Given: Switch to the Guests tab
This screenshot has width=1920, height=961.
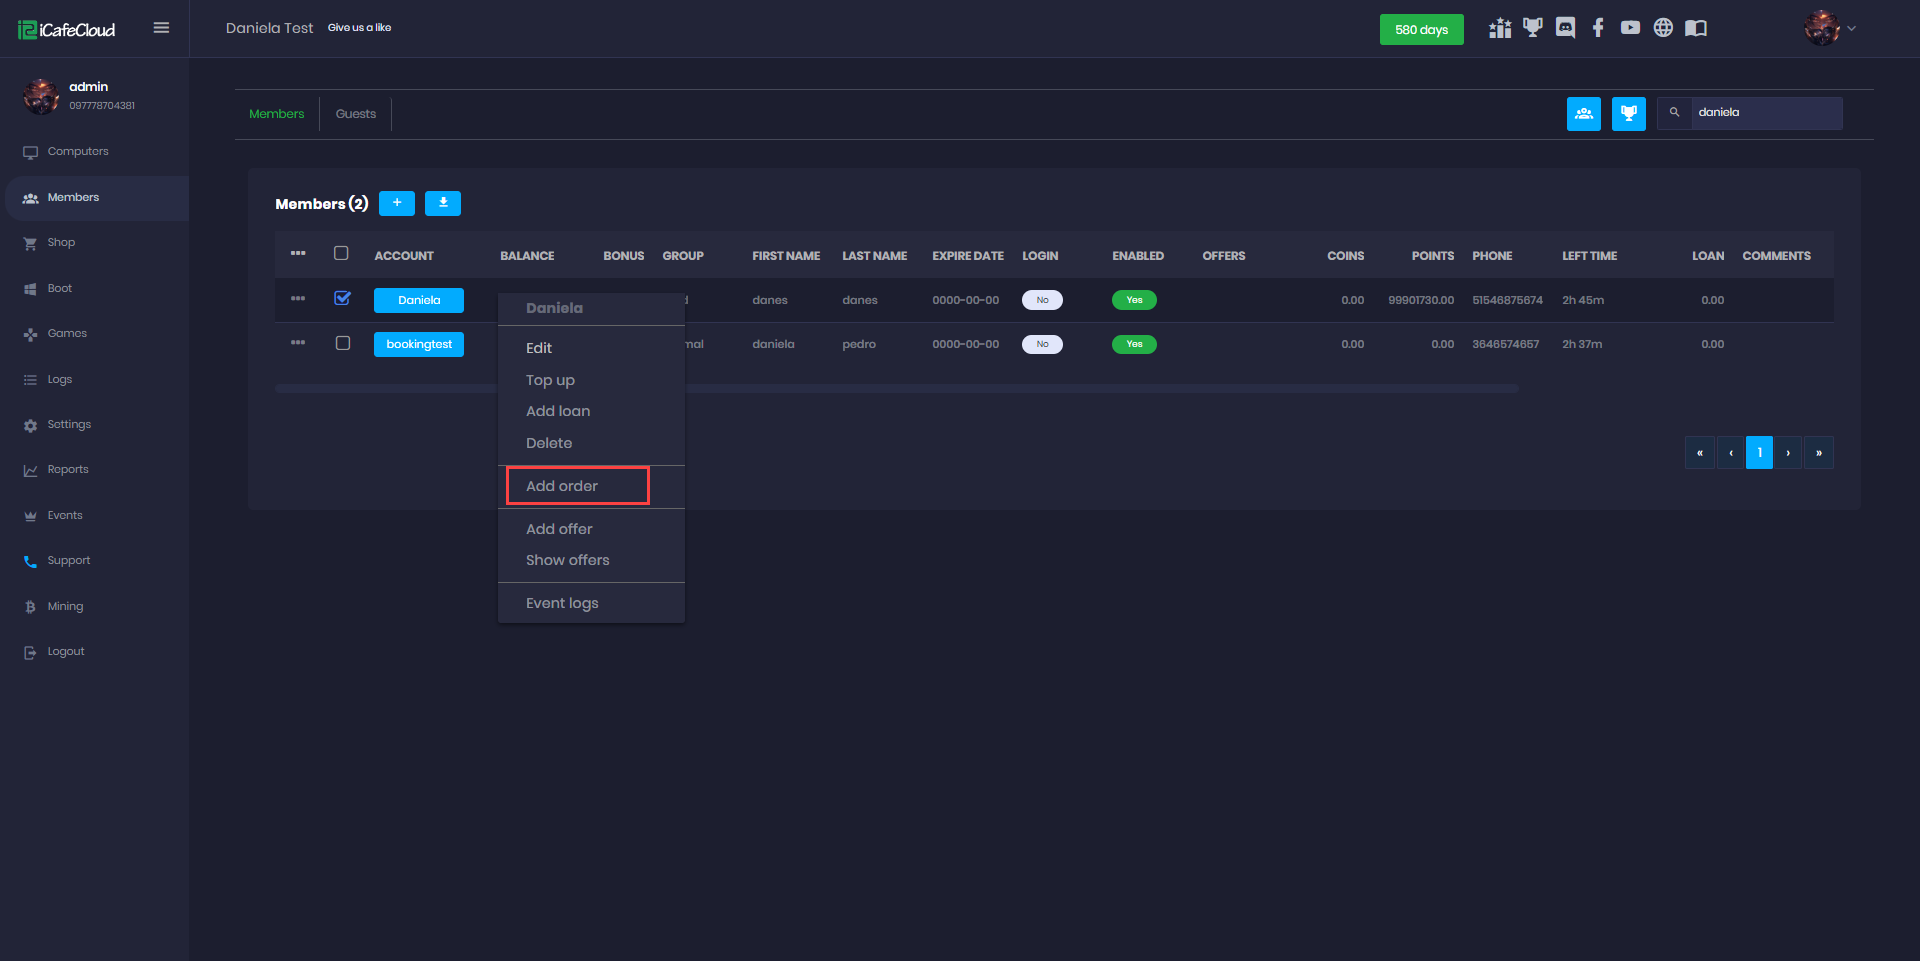Looking at the screenshot, I should 355,114.
